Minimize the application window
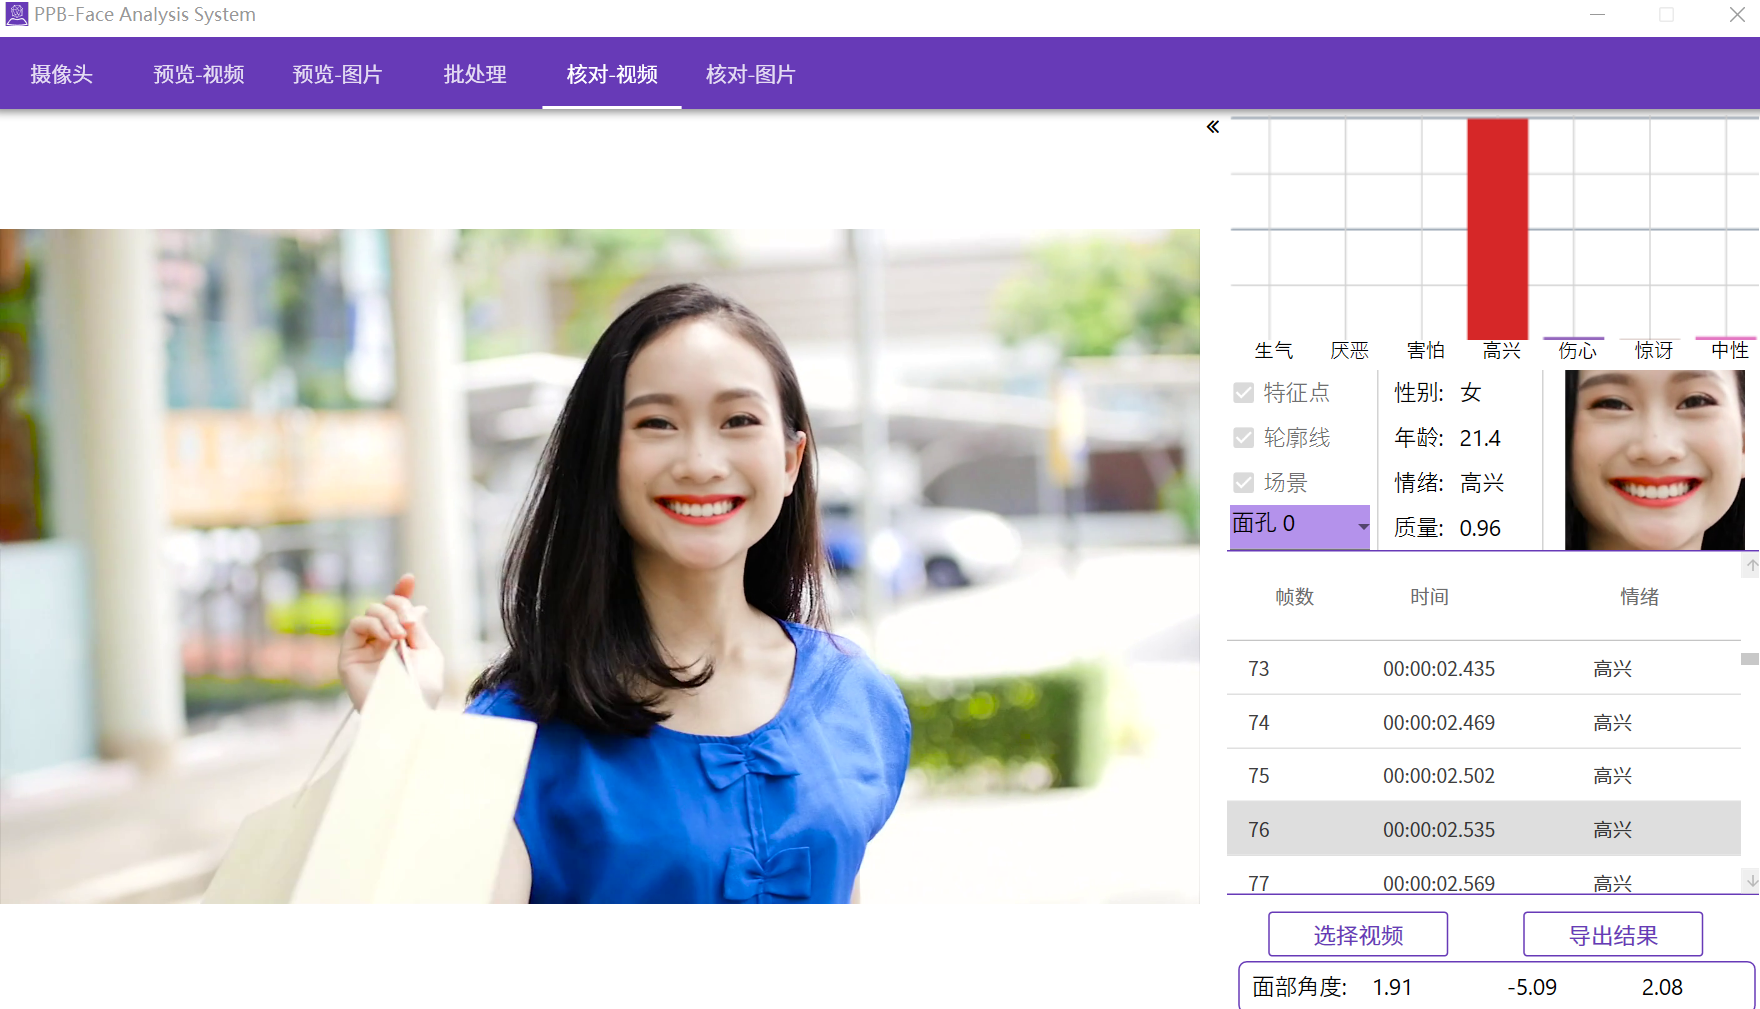 (1597, 15)
